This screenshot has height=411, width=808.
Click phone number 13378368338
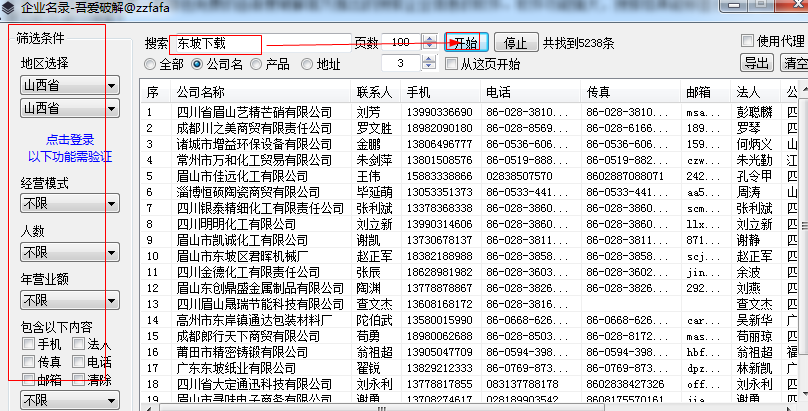click(x=440, y=208)
